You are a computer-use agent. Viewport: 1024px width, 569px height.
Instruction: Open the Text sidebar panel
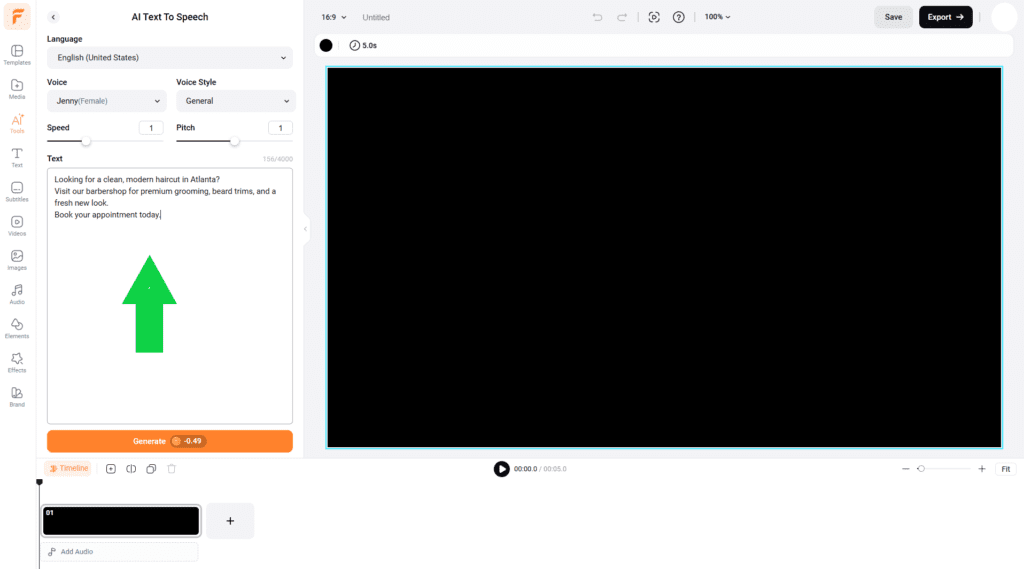click(17, 157)
